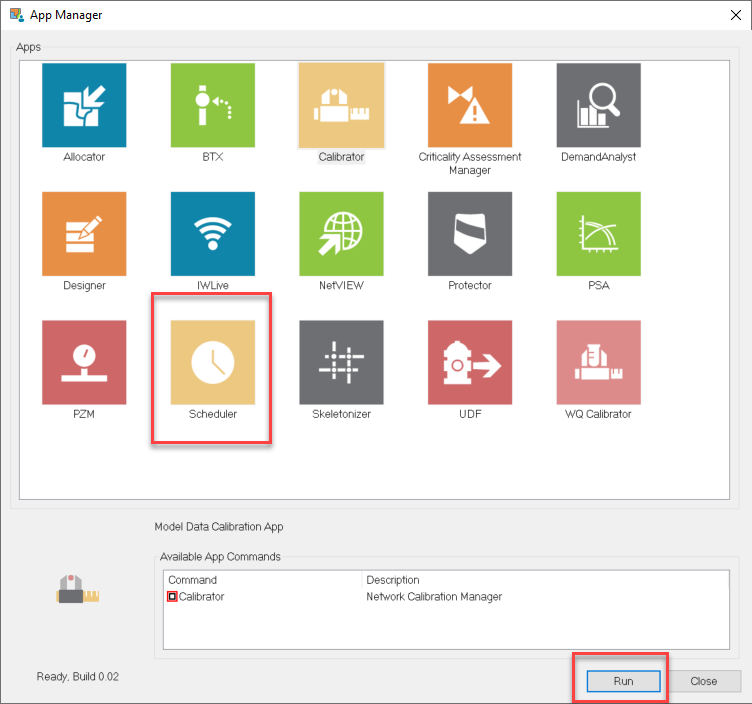
Task: Click the Description column header
Action: coord(393,580)
